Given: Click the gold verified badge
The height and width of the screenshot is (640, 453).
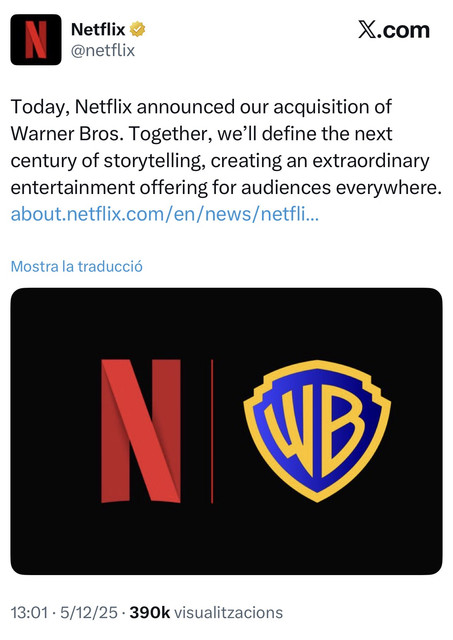Looking at the screenshot, I should 138,29.
